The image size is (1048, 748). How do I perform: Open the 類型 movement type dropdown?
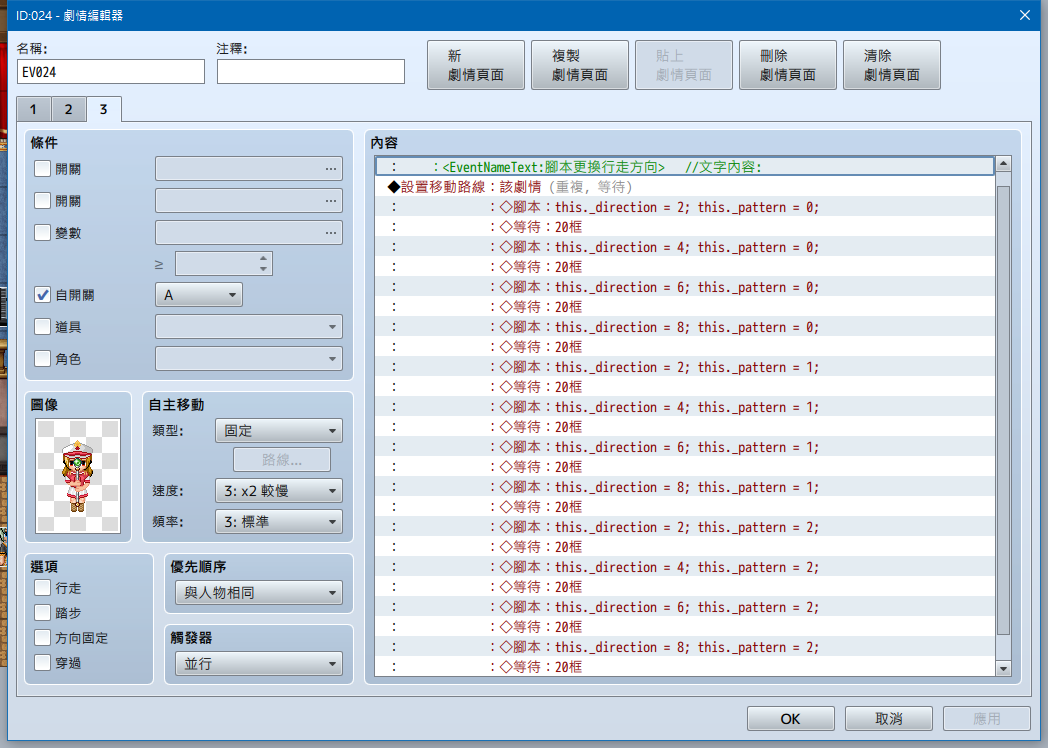(x=279, y=430)
